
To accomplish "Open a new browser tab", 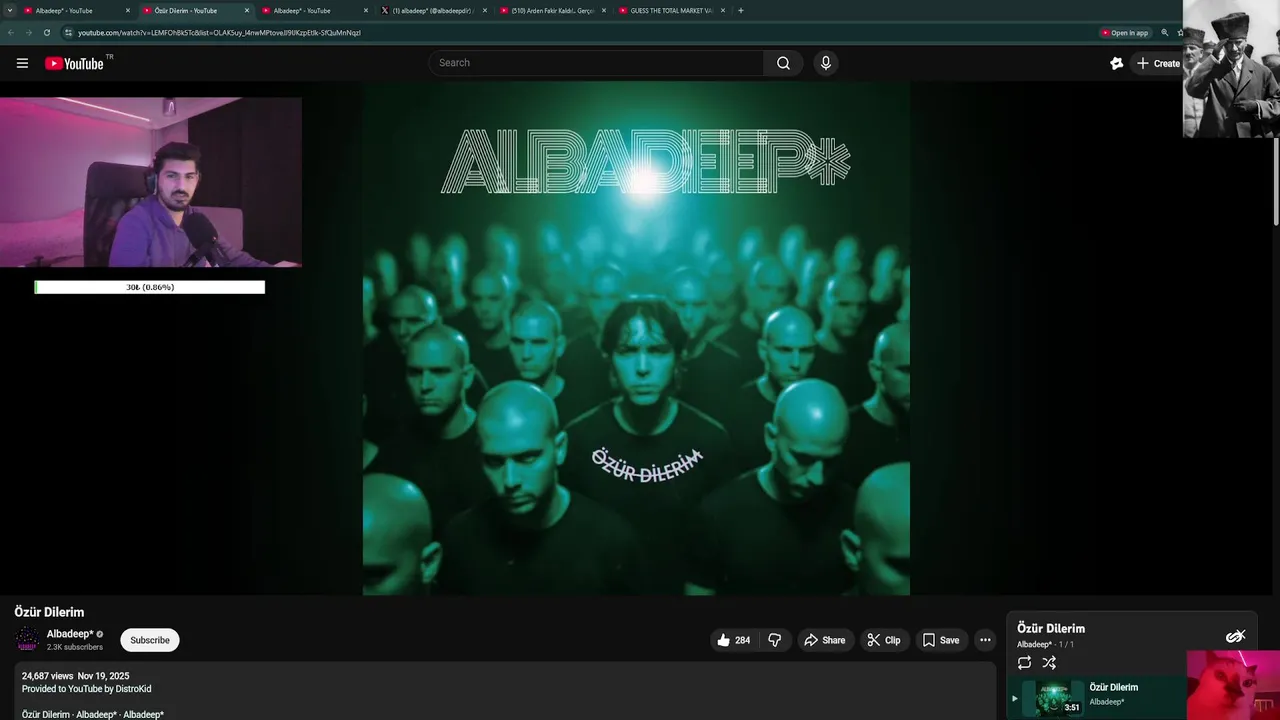I will click(x=740, y=10).
